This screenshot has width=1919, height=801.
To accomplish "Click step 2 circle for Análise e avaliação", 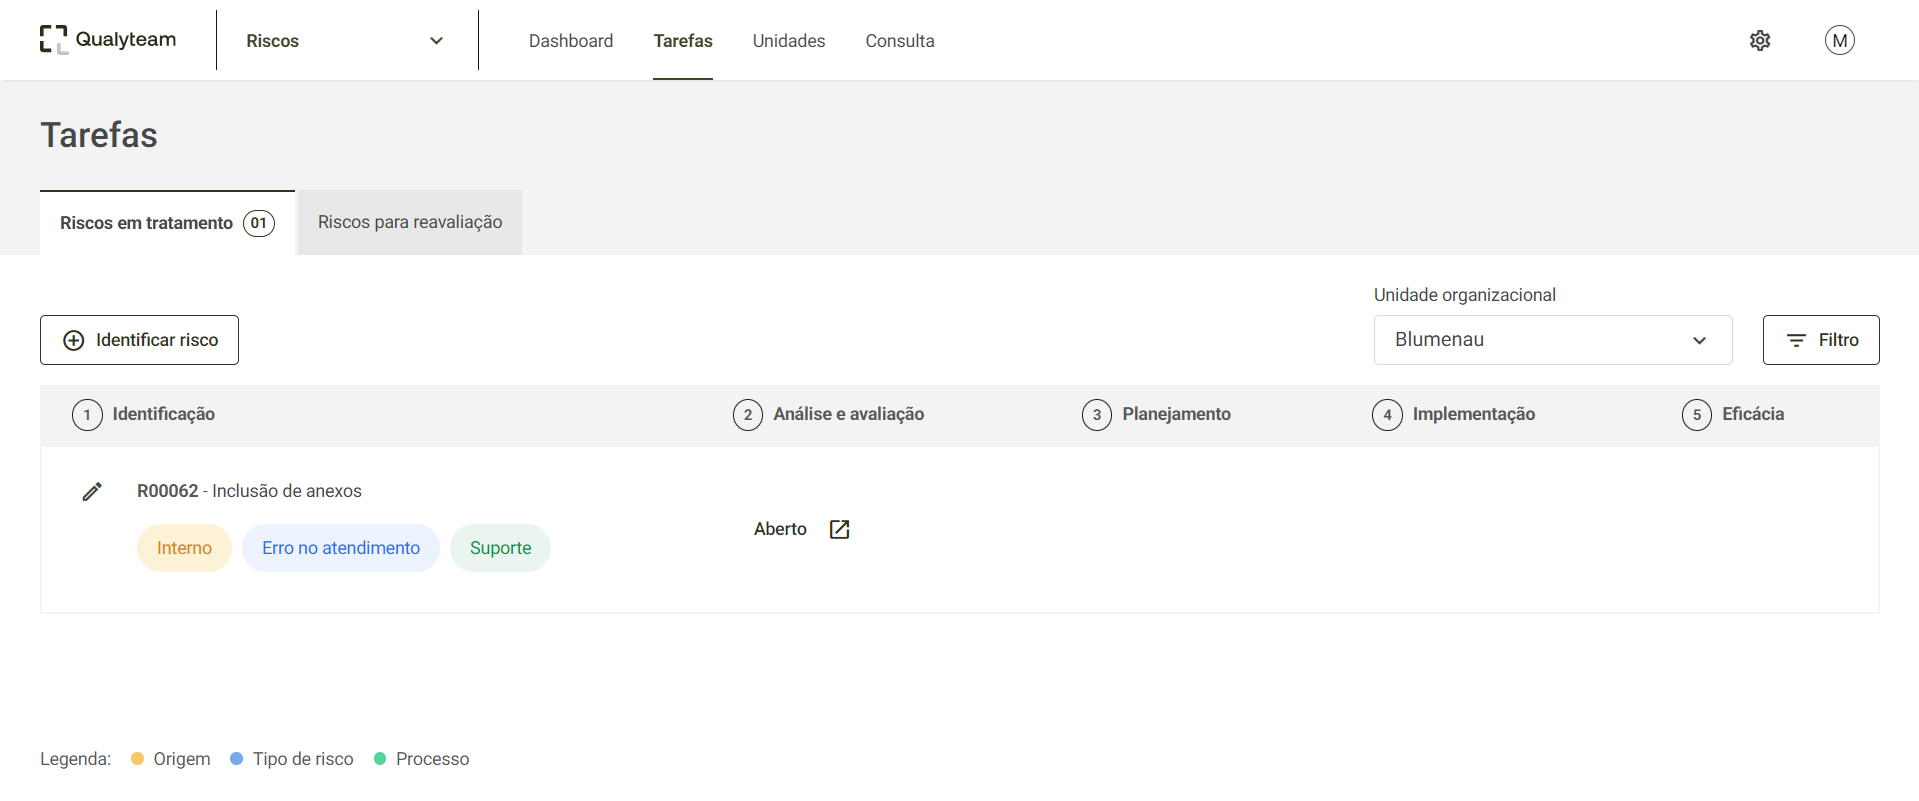I will click(748, 415).
